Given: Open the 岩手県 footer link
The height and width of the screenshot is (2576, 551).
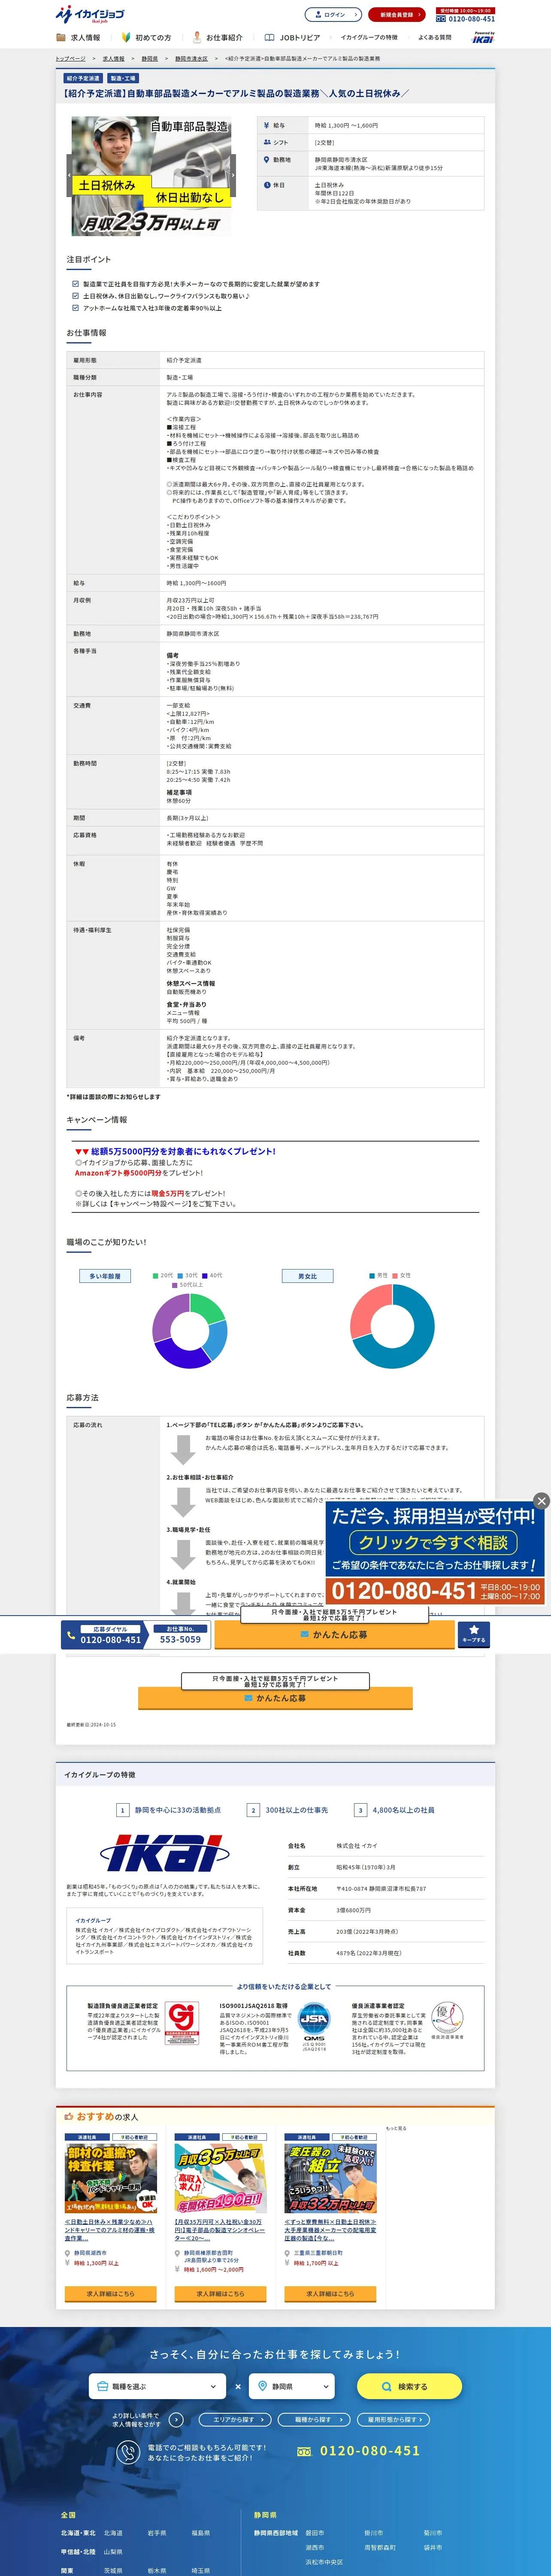Looking at the screenshot, I should (x=157, y=2533).
